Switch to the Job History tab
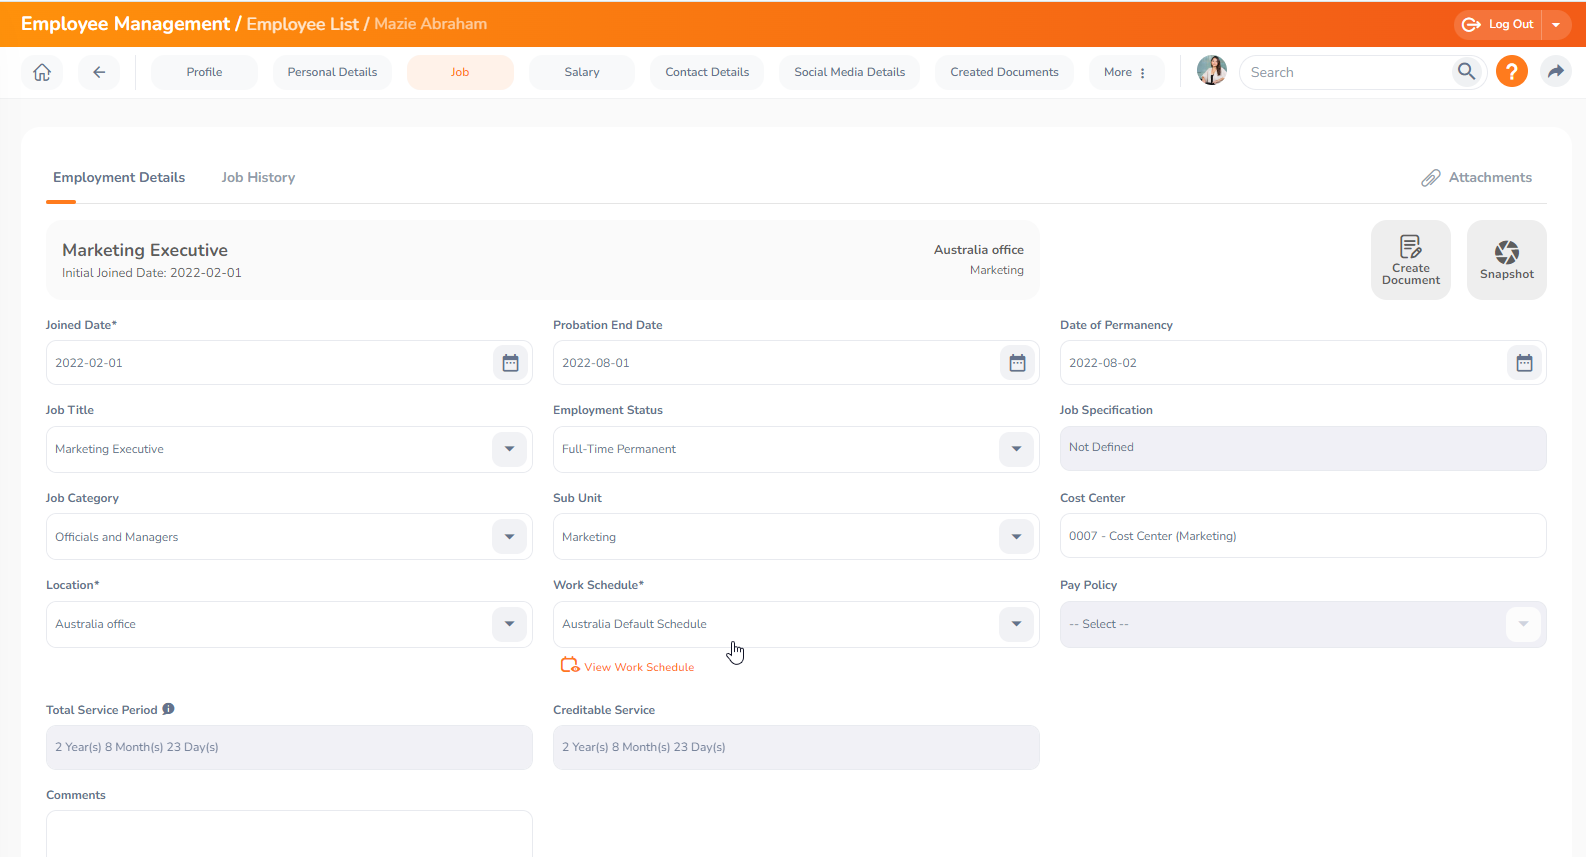Screen dimensions: 1586x857 pyautogui.click(x=258, y=178)
